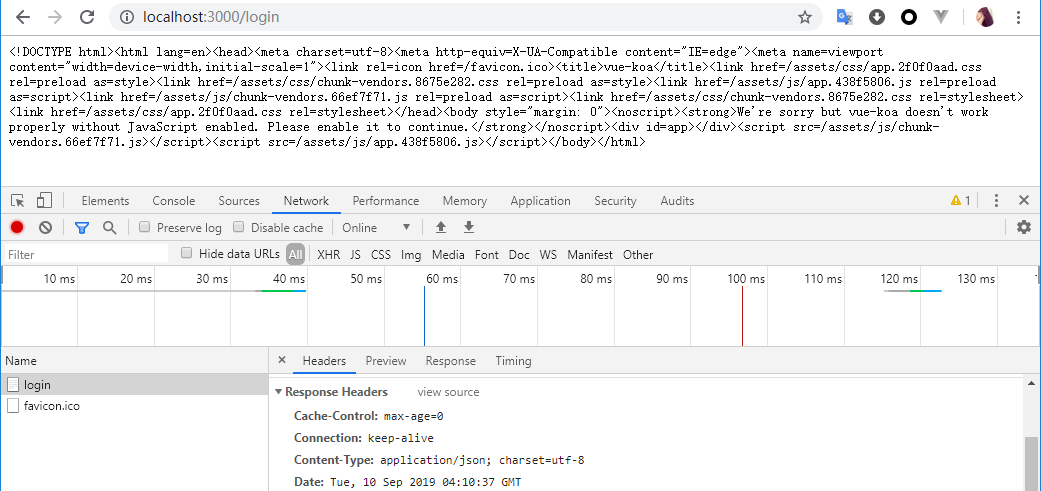1041x491 pixels.
Task: Switch to the Elements tab
Action: pos(105,201)
